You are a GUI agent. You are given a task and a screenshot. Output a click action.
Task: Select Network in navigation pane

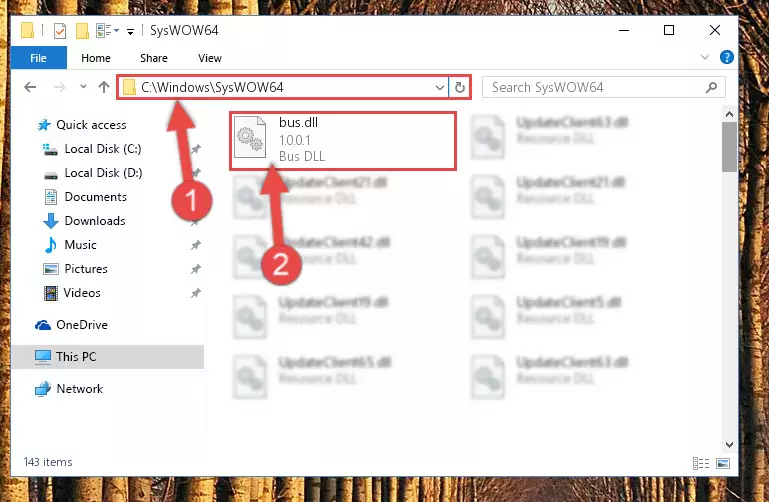79,389
